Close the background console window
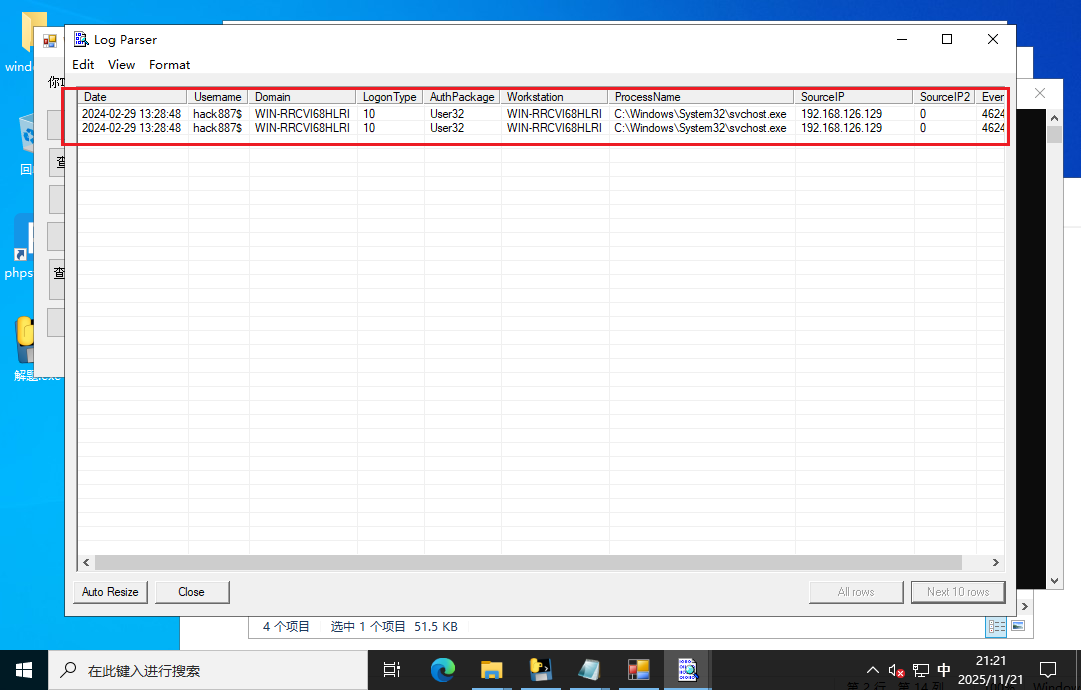Image resolution: width=1081 pixels, height=690 pixels. (1040, 93)
